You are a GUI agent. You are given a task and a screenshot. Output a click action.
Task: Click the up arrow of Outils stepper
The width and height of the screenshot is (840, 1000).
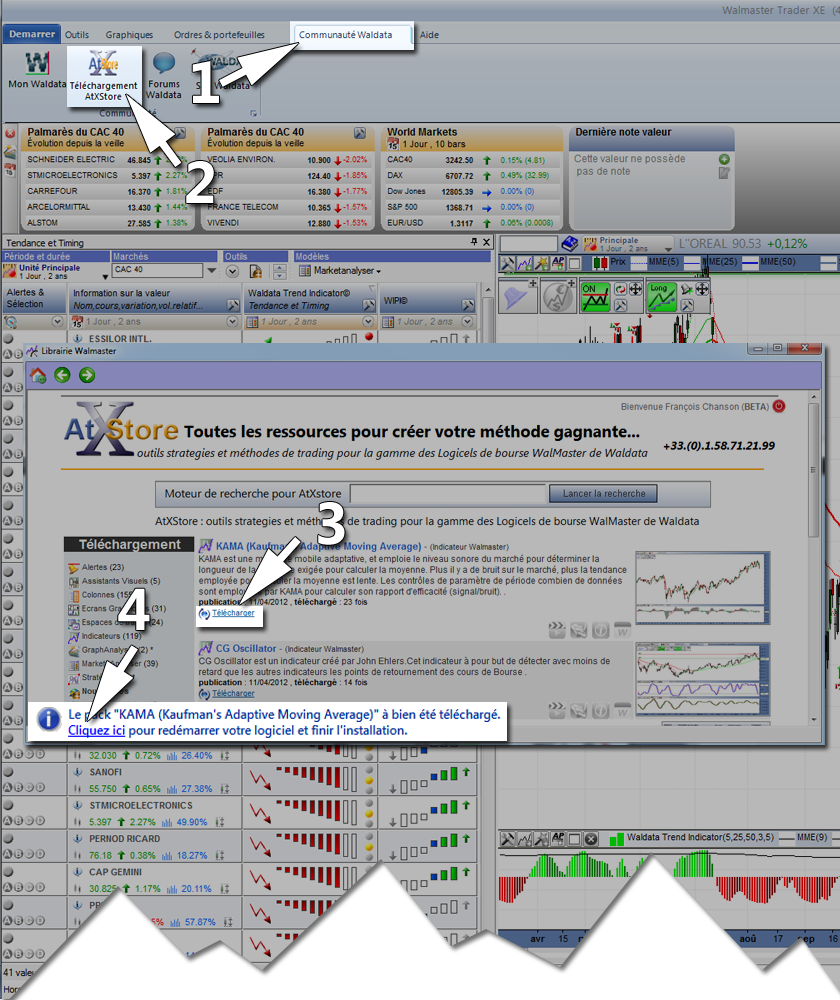pyautogui.click(x=279, y=267)
